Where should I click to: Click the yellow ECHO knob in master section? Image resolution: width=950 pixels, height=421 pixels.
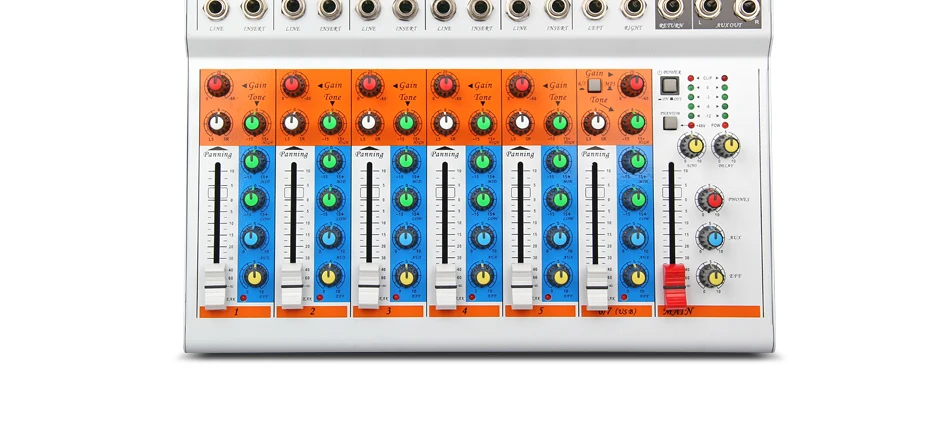click(x=692, y=146)
